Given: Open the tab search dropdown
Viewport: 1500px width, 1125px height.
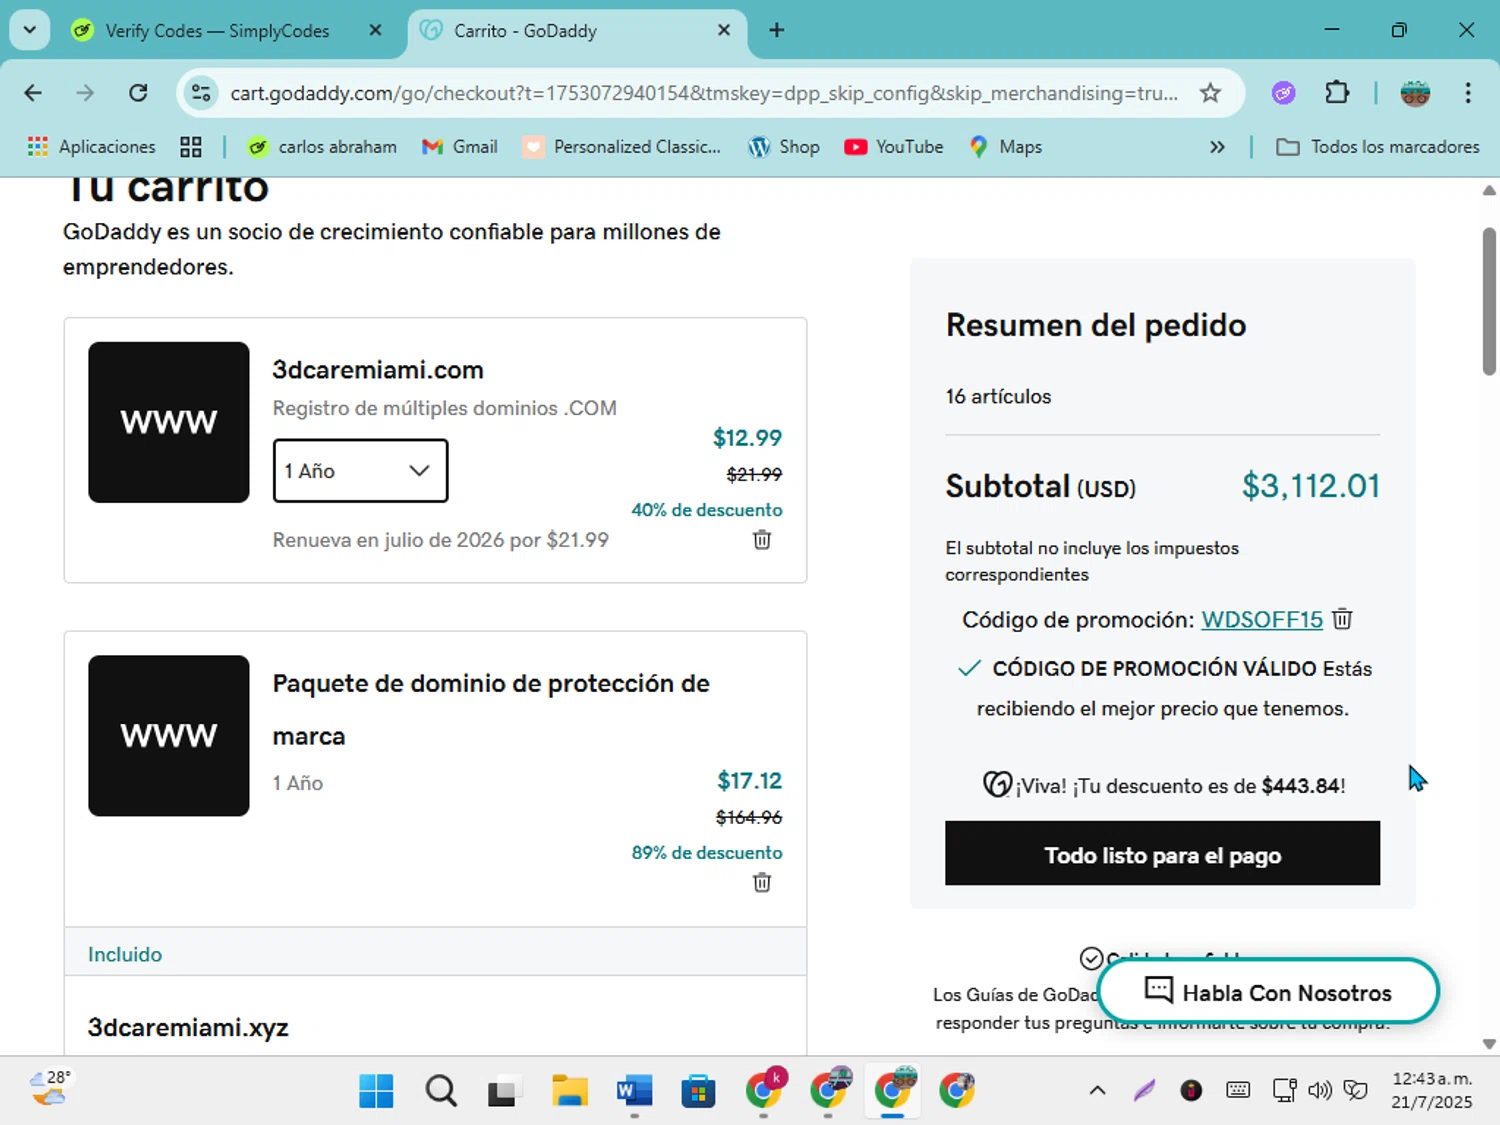Looking at the screenshot, I should pos(30,30).
